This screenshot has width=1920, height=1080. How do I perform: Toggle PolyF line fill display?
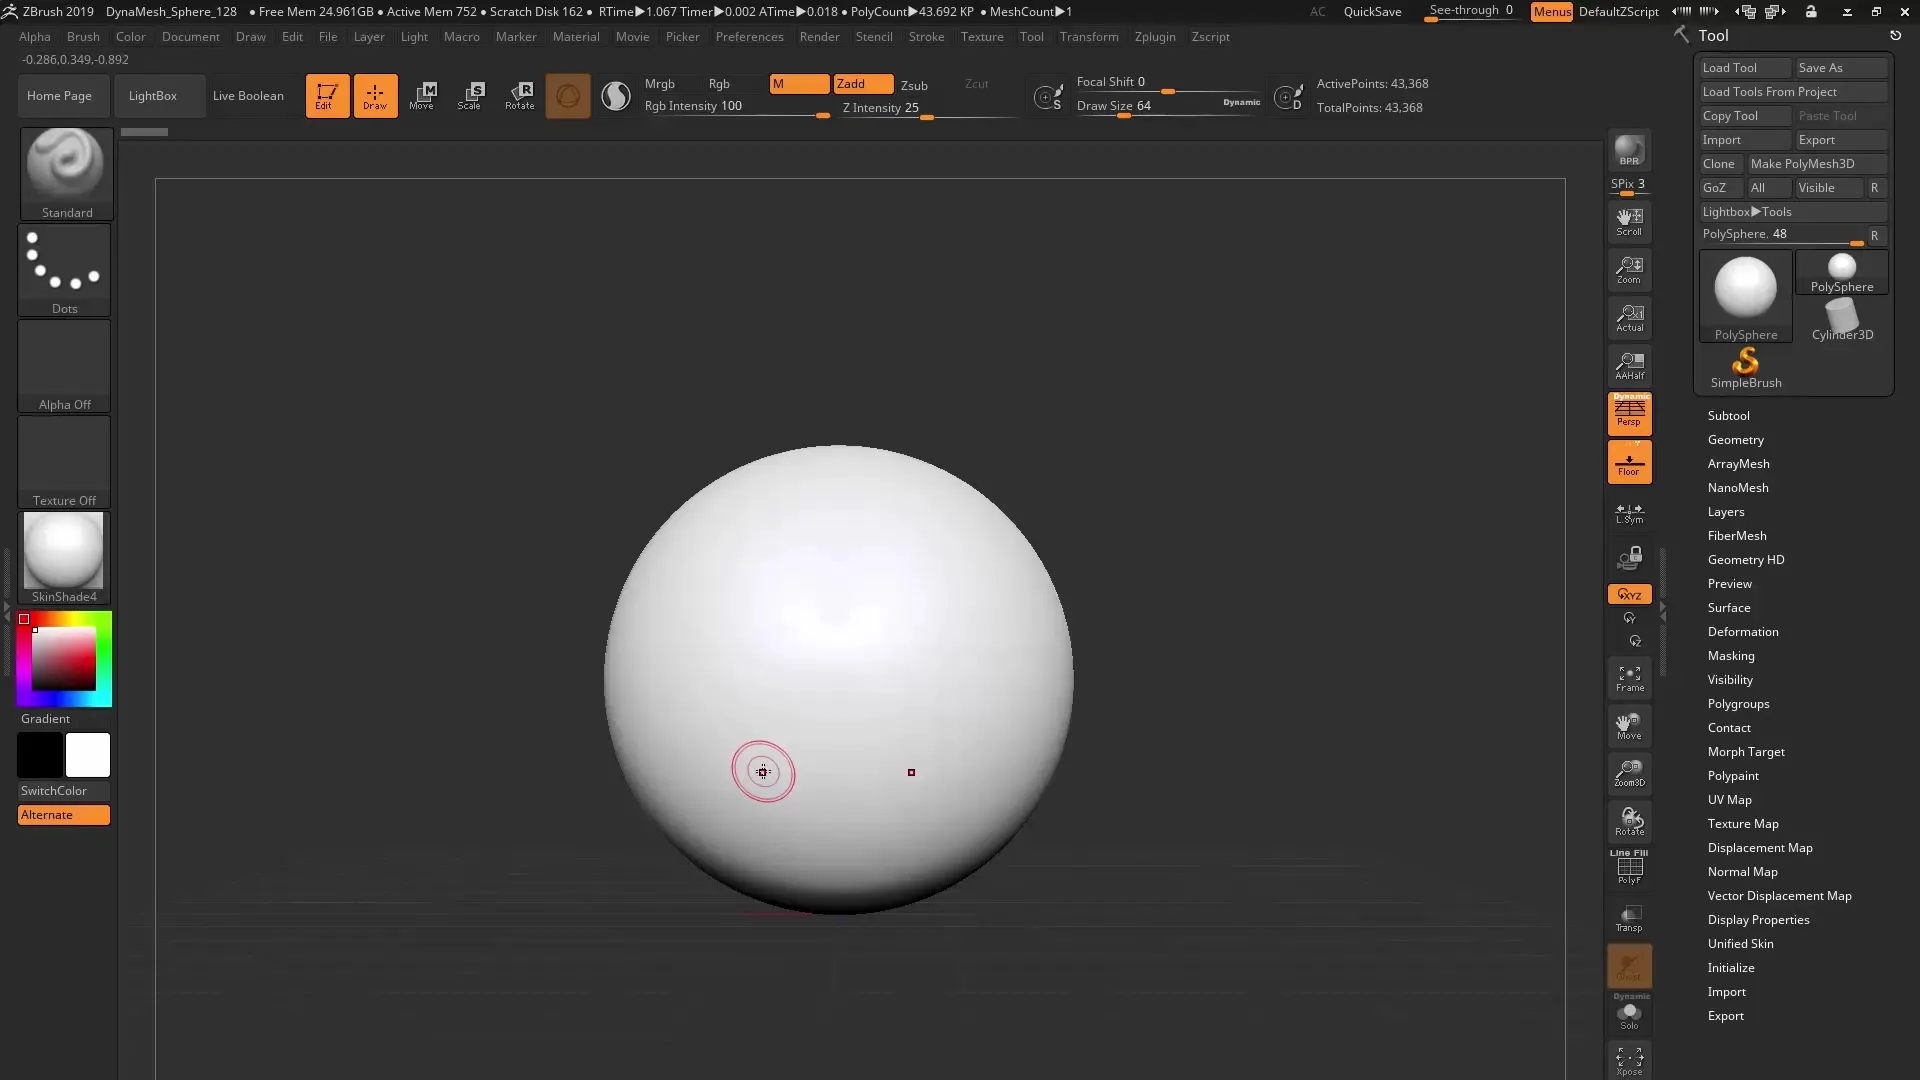click(1629, 867)
